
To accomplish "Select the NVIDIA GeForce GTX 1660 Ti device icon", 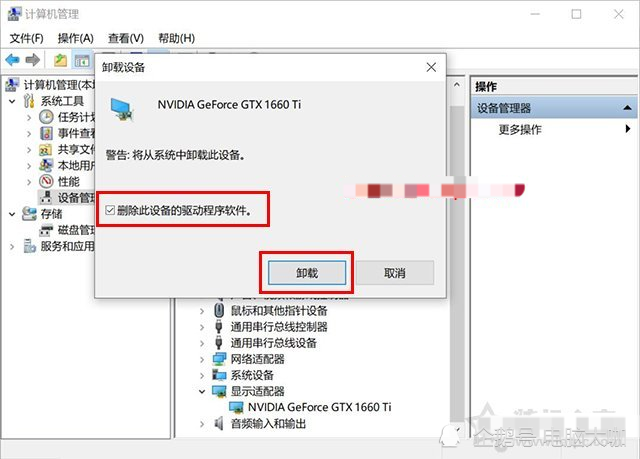I will [236, 407].
